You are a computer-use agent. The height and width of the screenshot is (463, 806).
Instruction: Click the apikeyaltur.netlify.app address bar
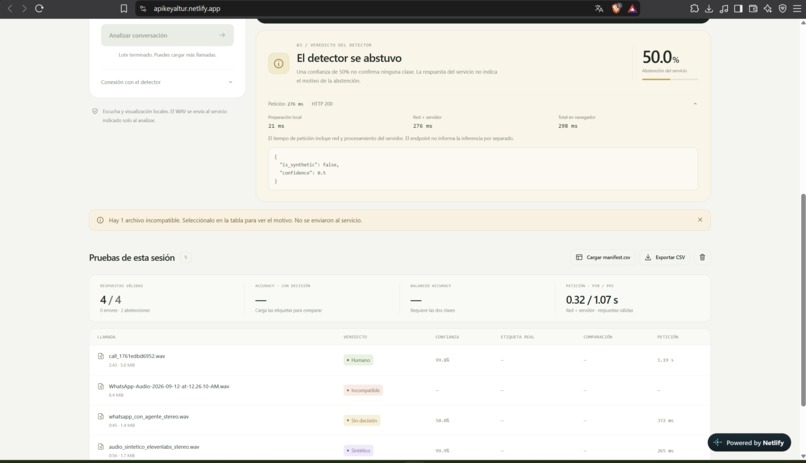pyautogui.click(x=187, y=9)
